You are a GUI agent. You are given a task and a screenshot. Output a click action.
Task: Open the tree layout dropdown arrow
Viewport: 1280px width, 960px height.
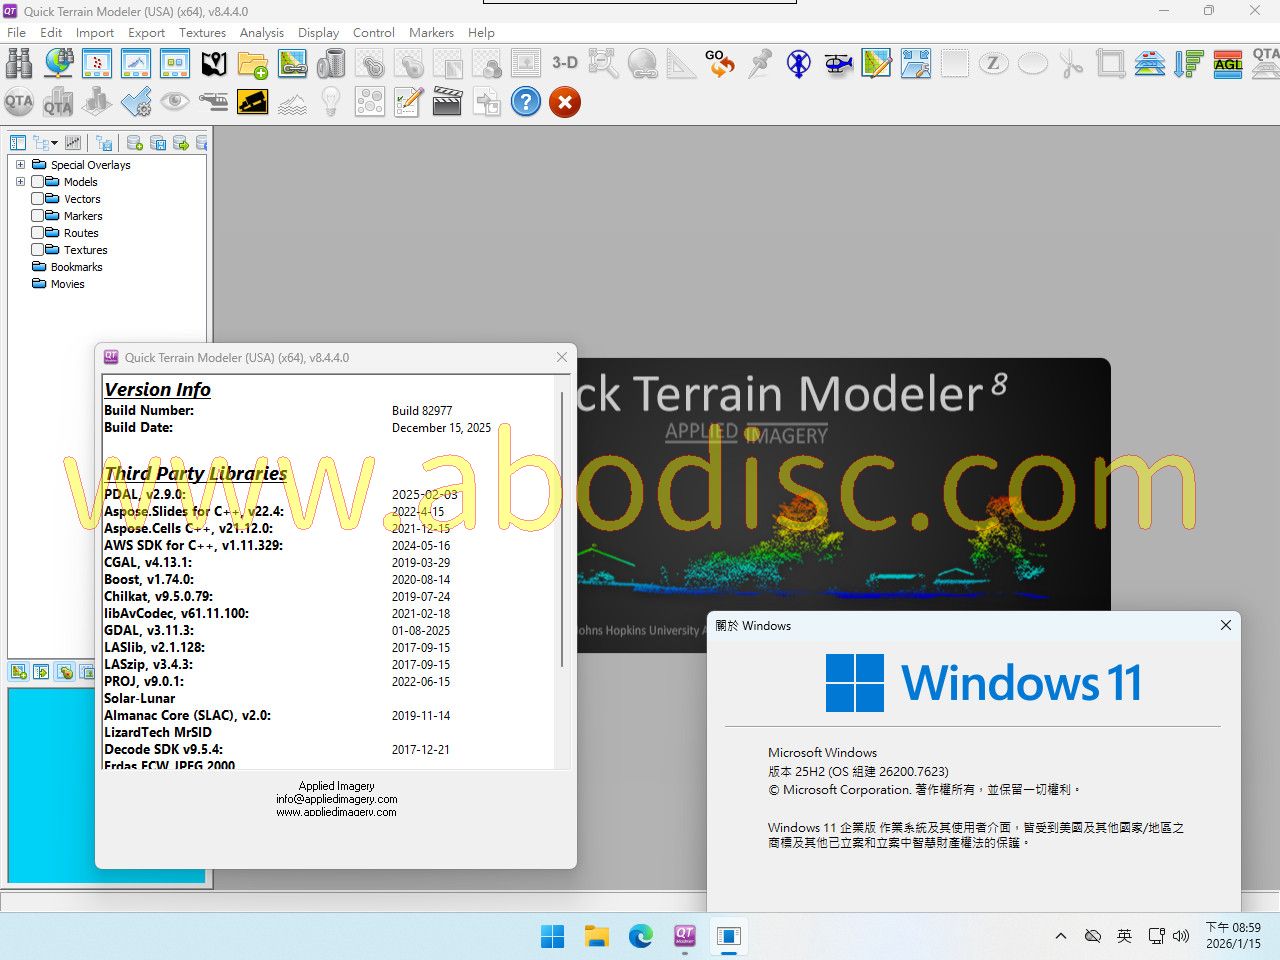(54, 143)
